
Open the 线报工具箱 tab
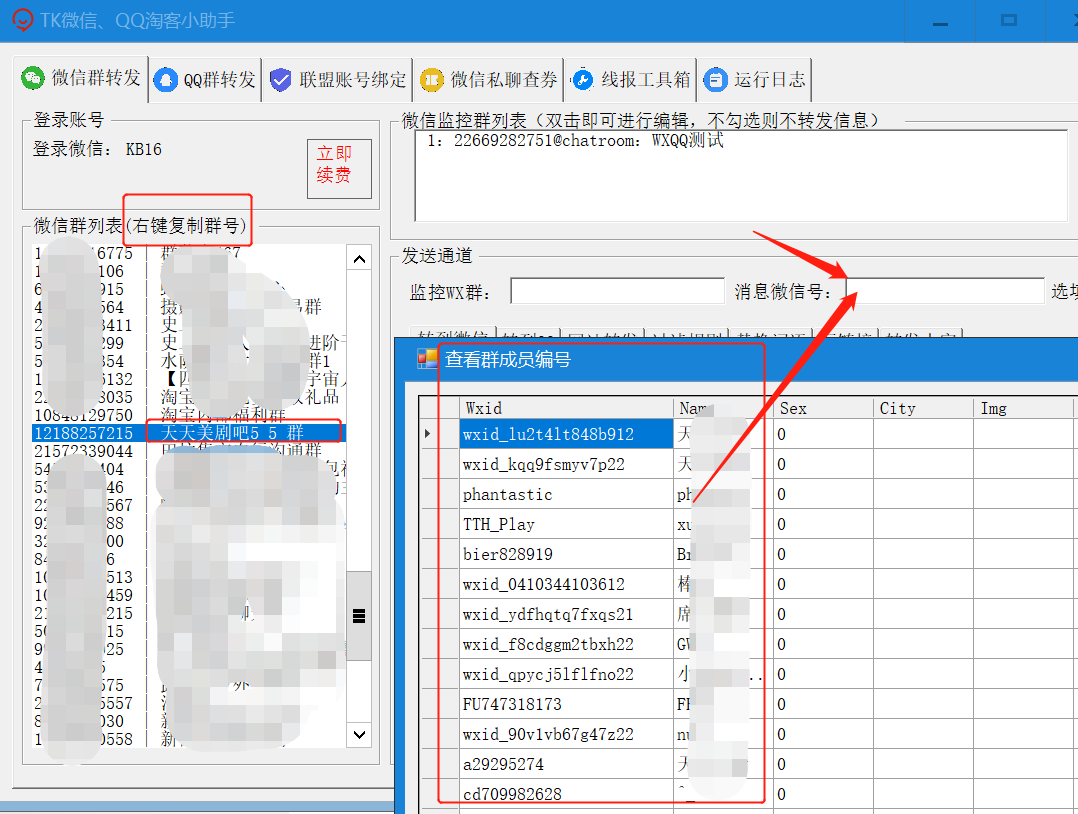[x=630, y=80]
